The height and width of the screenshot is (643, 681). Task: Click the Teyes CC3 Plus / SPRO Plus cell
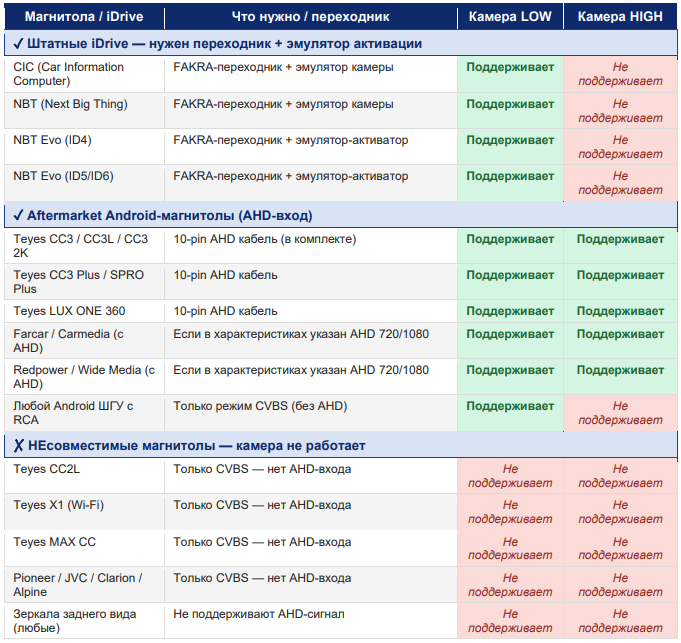[84, 282]
